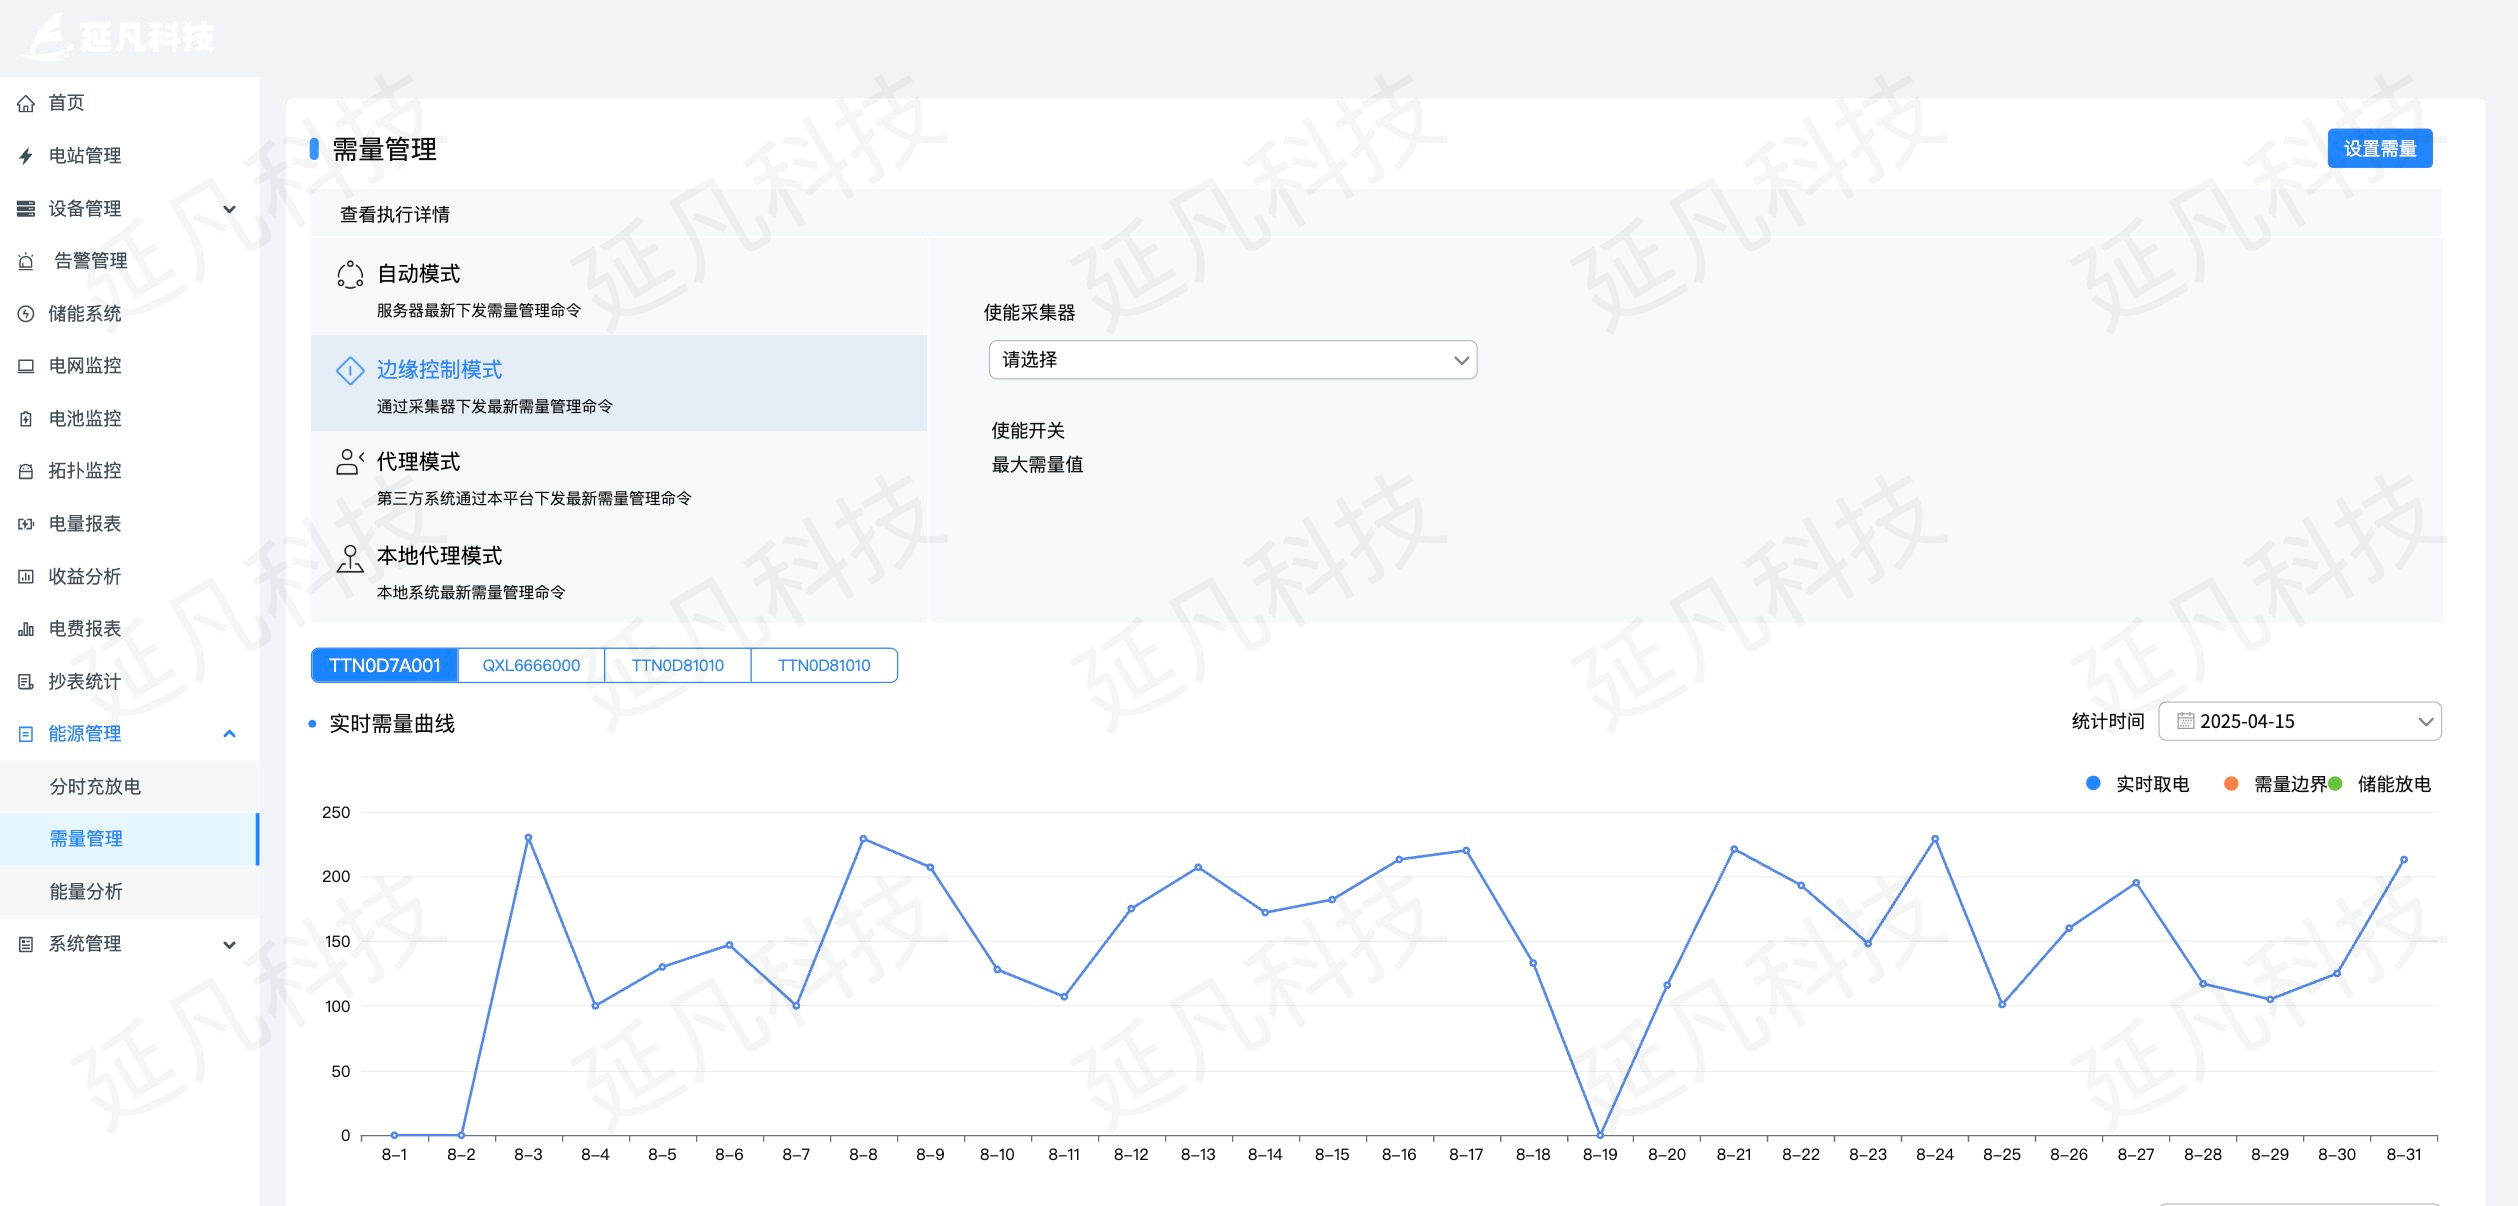Click the home icon beside 首页
The image size is (2518, 1206).
[26, 103]
